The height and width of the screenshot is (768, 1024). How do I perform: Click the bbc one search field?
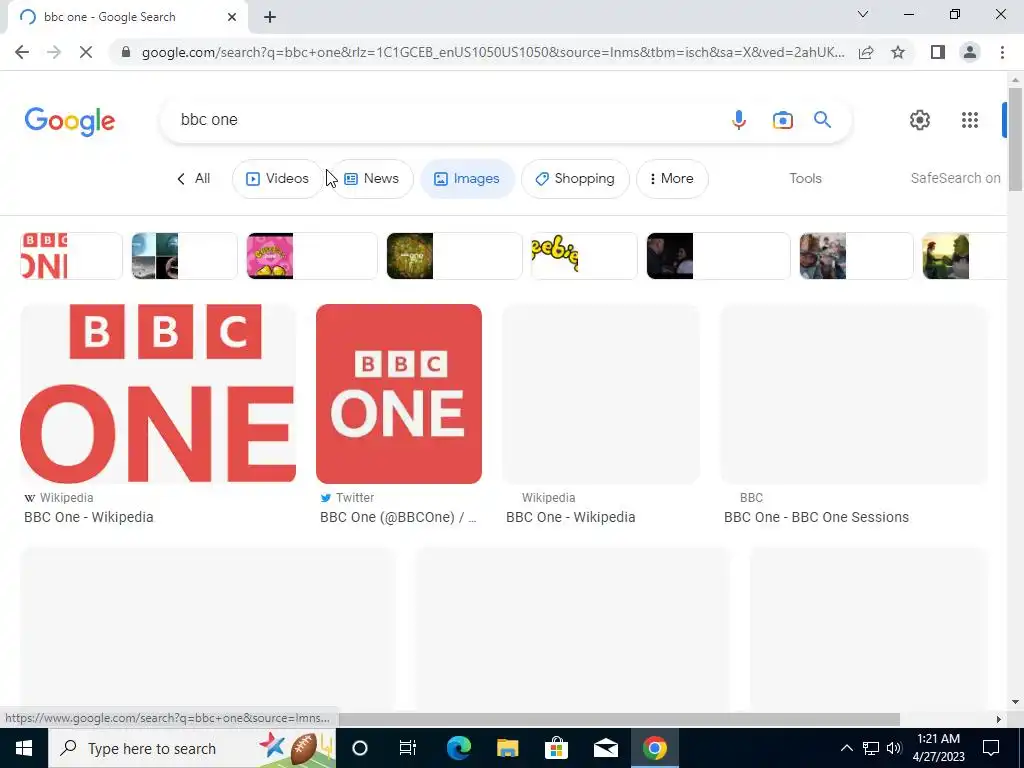(451, 120)
